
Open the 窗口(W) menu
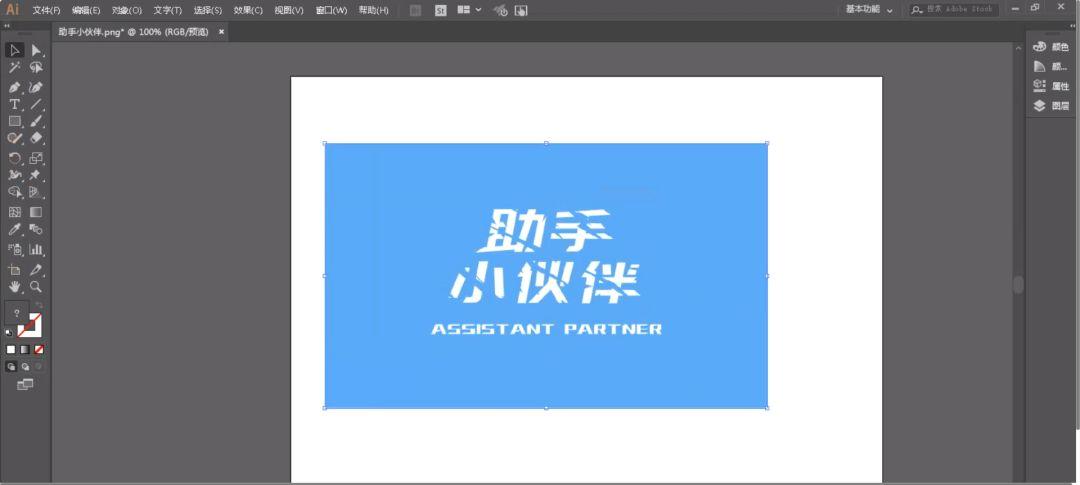(331, 10)
